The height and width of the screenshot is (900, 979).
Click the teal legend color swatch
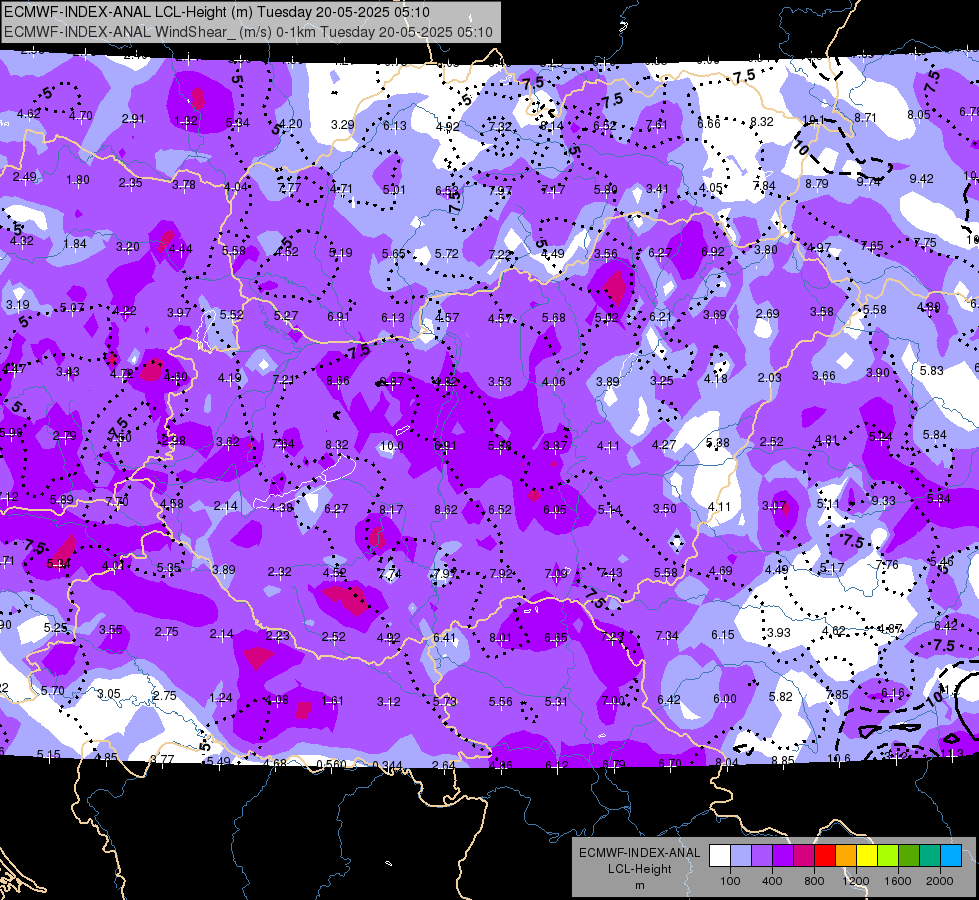pos(930,856)
